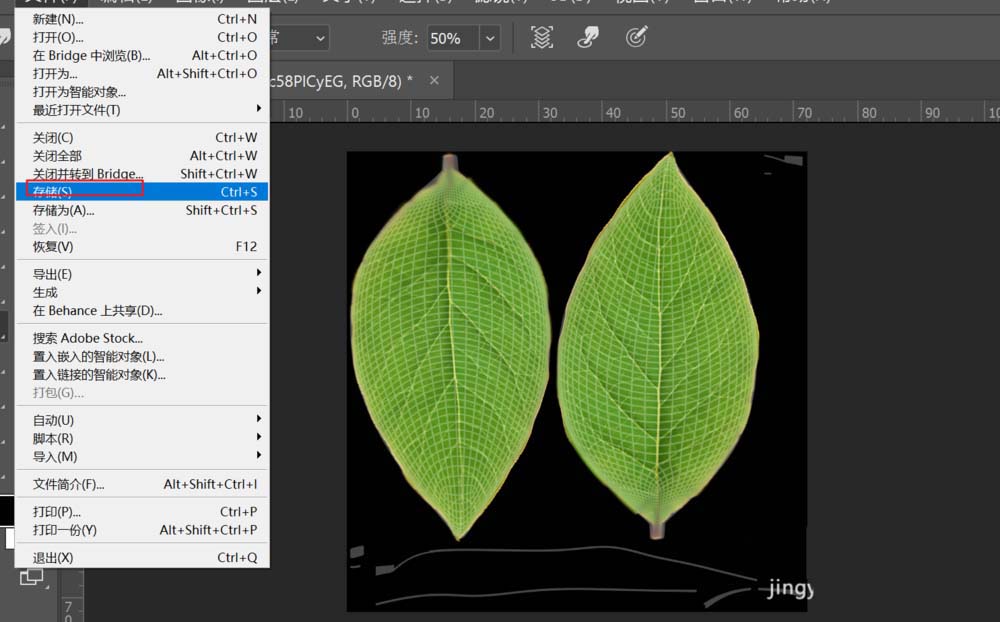Click the black foreground color swatch
This screenshot has width=1000, height=622.
[x=6, y=510]
